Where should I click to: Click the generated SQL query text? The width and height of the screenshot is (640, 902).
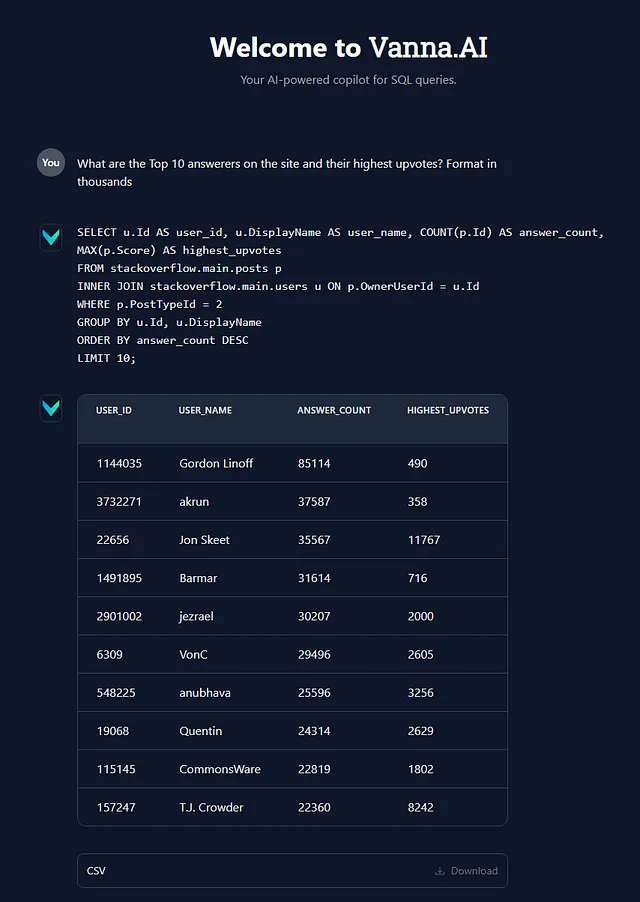pos(340,295)
